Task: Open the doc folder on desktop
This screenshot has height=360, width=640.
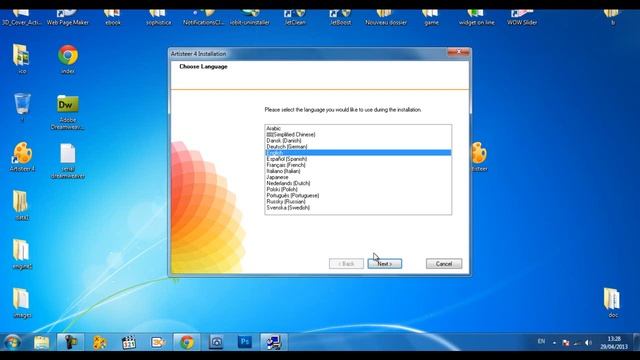Action: coord(612,303)
